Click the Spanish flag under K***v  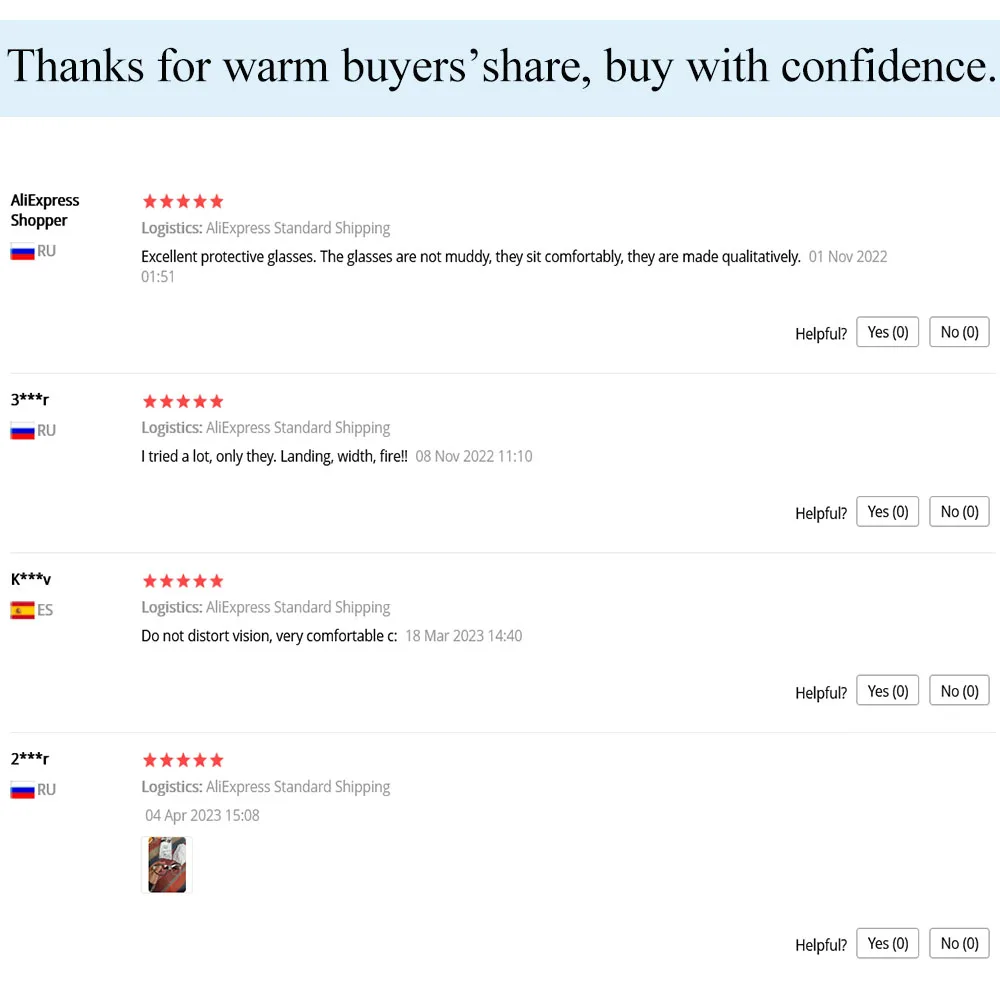coord(22,611)
